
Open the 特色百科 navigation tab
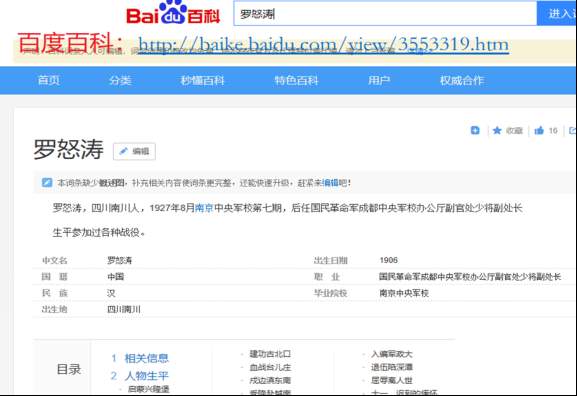[297, 80]
